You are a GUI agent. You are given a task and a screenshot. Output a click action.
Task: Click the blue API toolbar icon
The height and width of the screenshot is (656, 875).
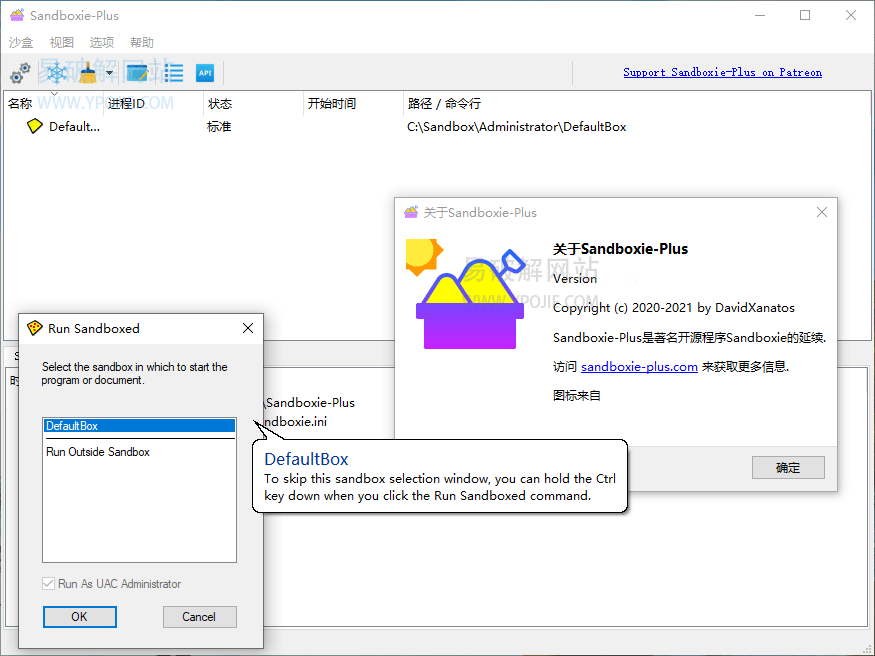[205, 72]
